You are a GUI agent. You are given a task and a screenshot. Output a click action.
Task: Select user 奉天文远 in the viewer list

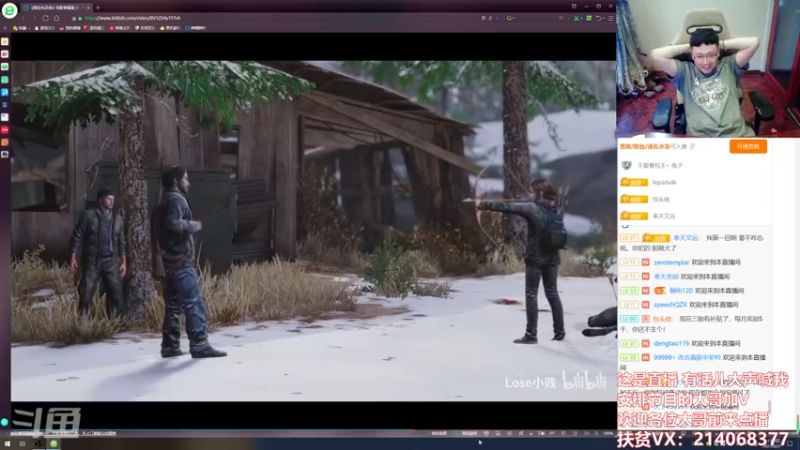pos(664,216)
